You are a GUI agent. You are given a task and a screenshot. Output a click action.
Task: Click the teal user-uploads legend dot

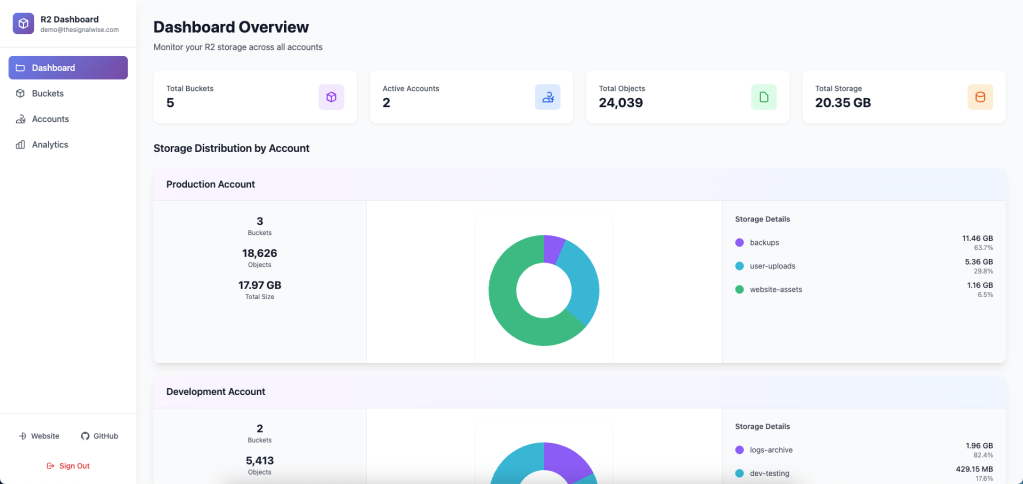pos(740,266)
